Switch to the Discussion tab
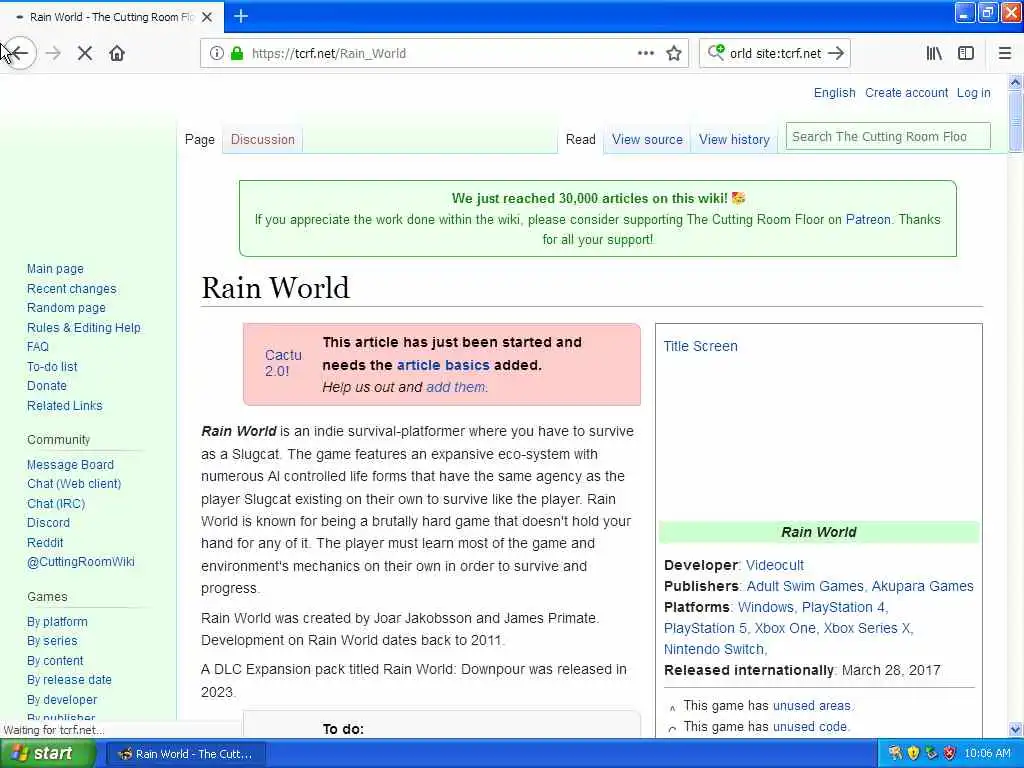Viewport: 1024px width, 768px height. (x=263, y=139)
